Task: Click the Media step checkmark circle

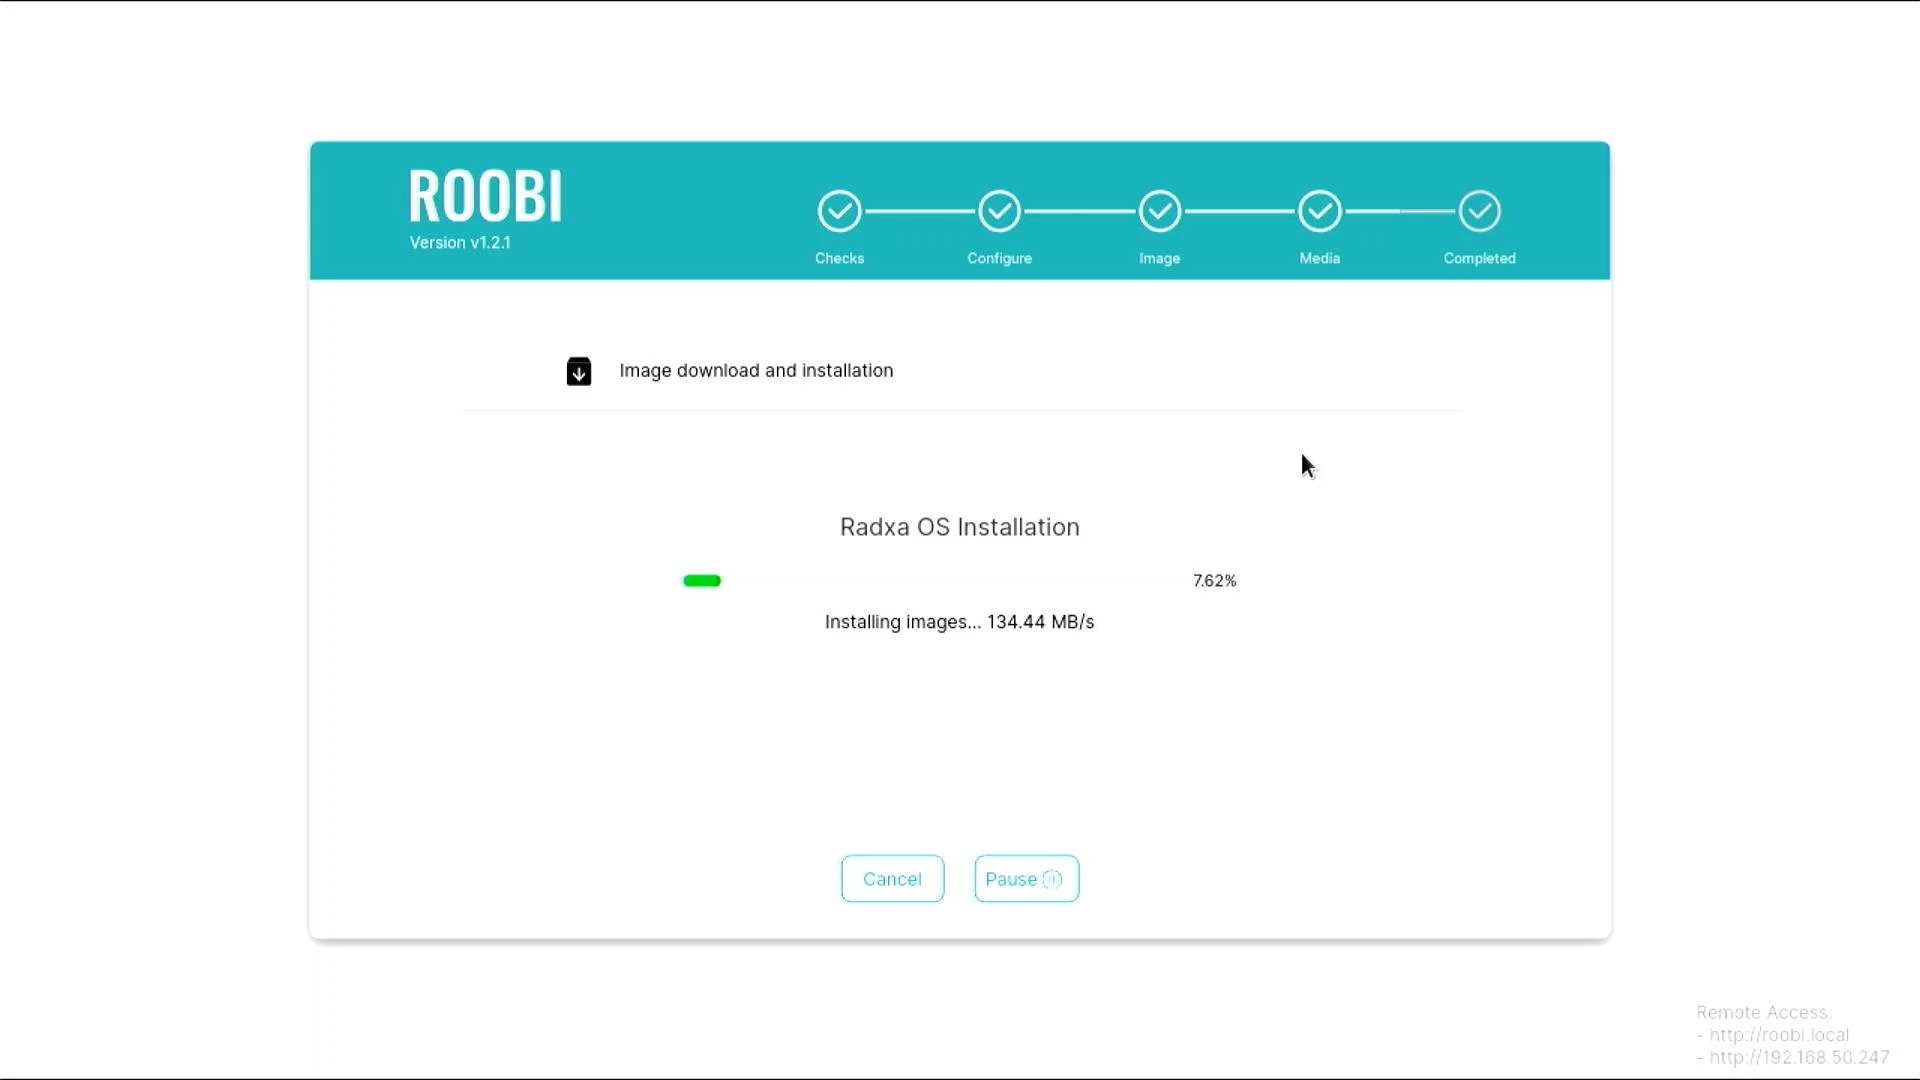Action: coord(1319,211)
